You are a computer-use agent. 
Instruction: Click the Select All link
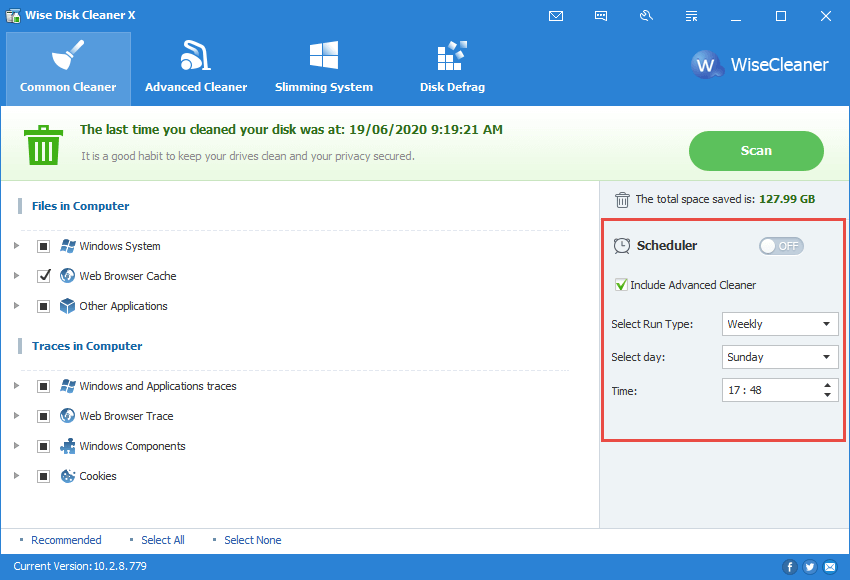pos(163,540)
